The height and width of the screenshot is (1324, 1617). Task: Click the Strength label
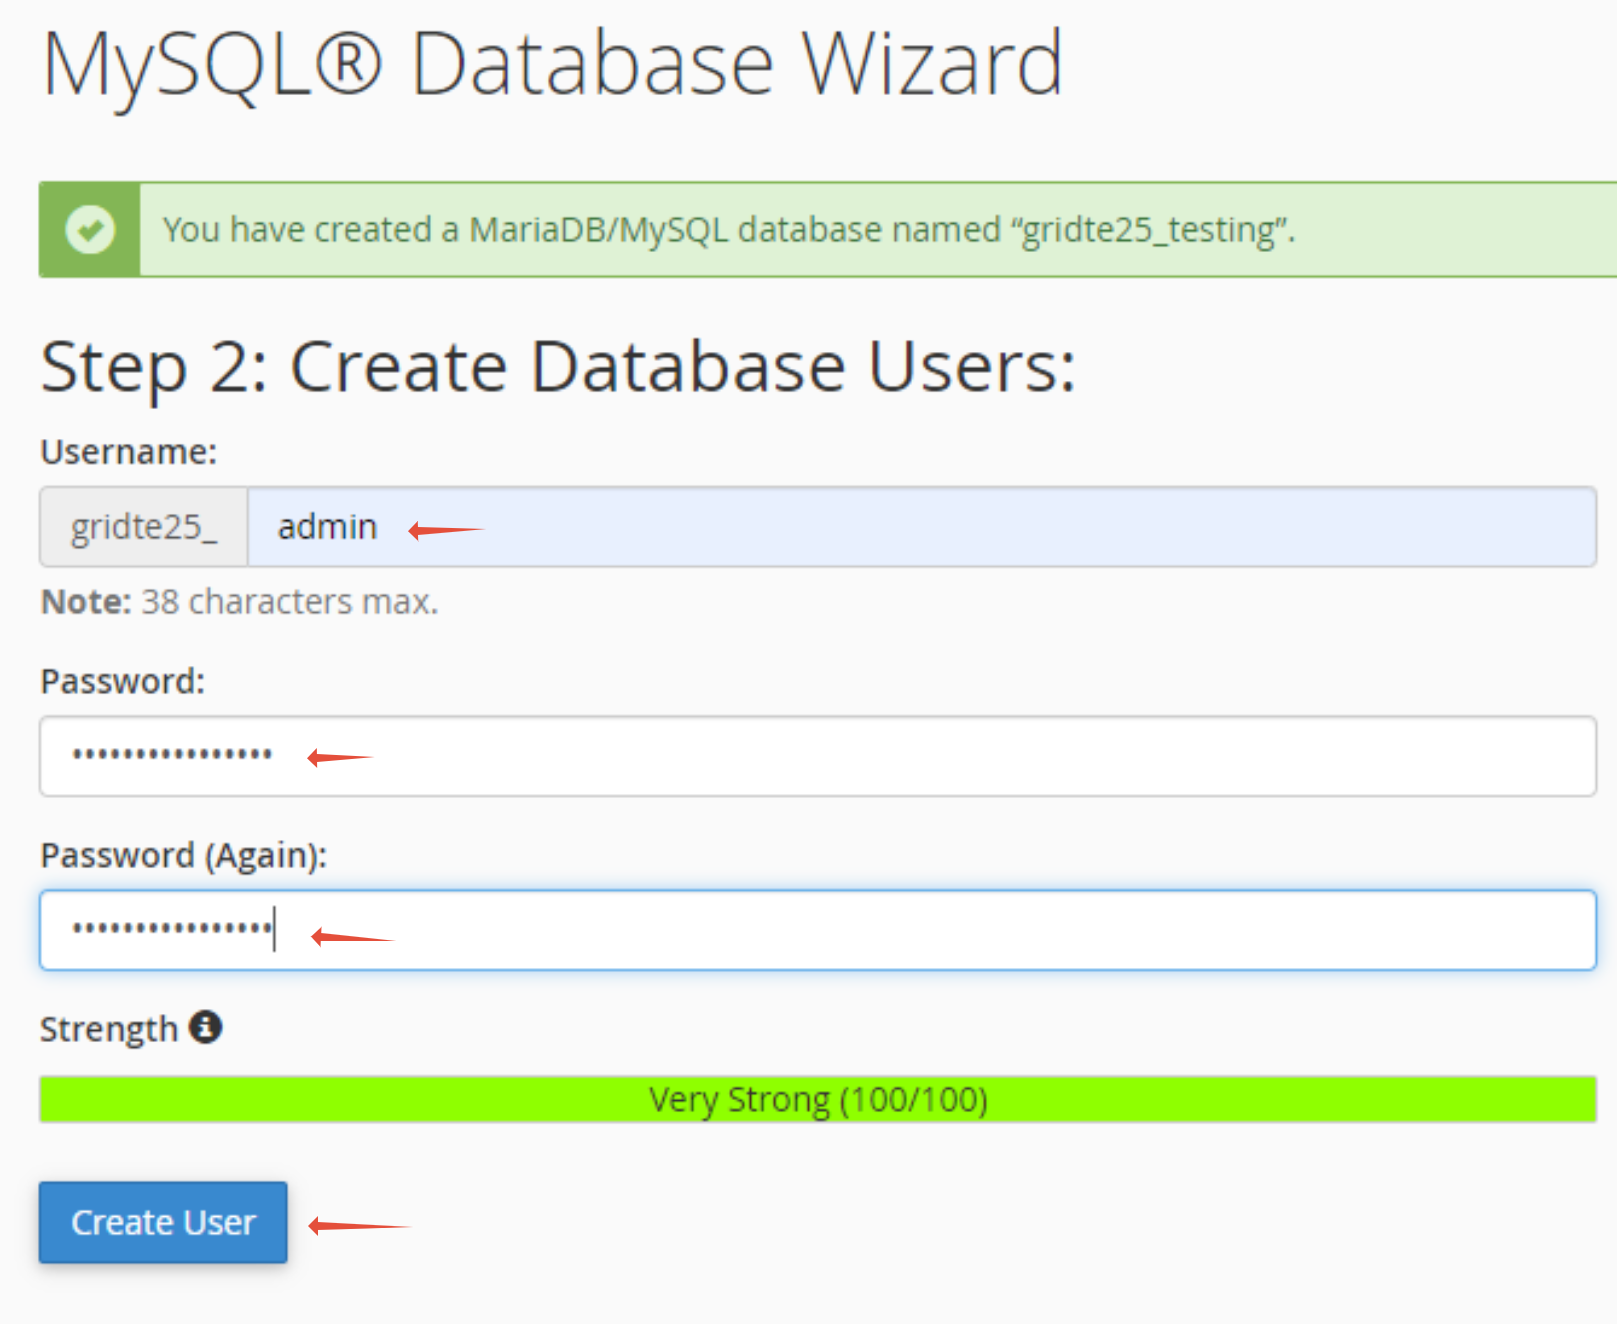tap(108, 1029)
